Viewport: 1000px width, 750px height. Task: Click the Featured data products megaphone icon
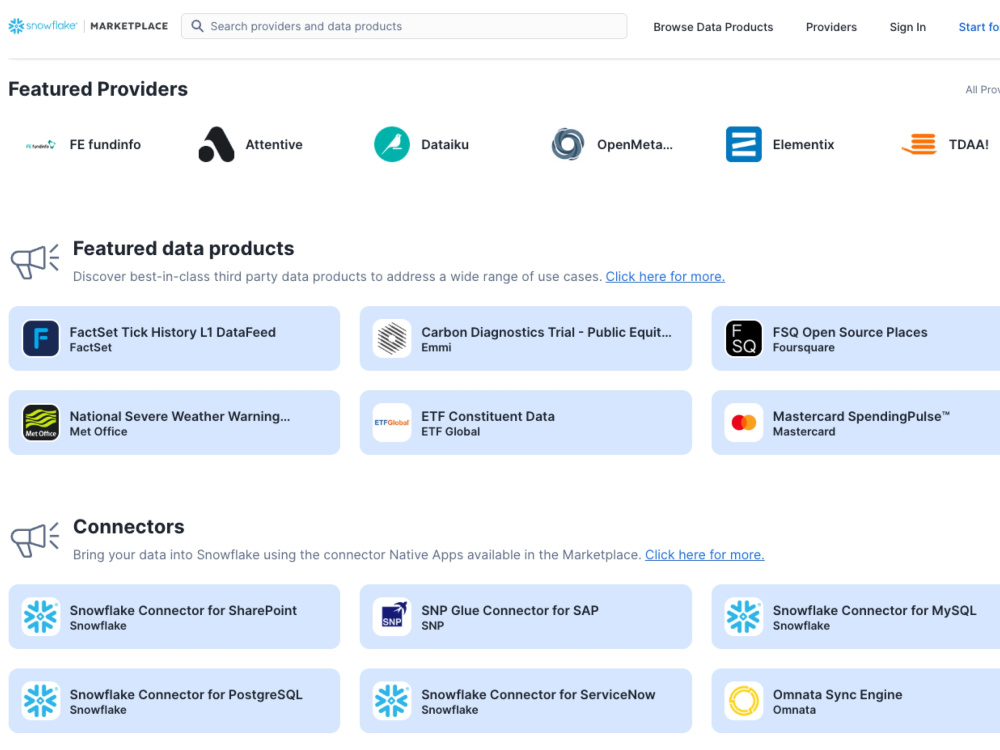(x=35, y=261)
